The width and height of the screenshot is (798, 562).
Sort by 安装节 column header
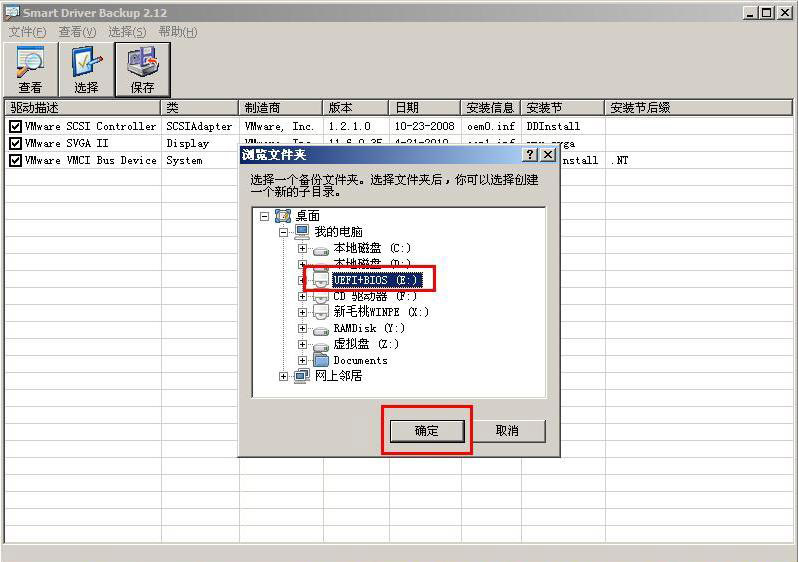pos(562,107)
